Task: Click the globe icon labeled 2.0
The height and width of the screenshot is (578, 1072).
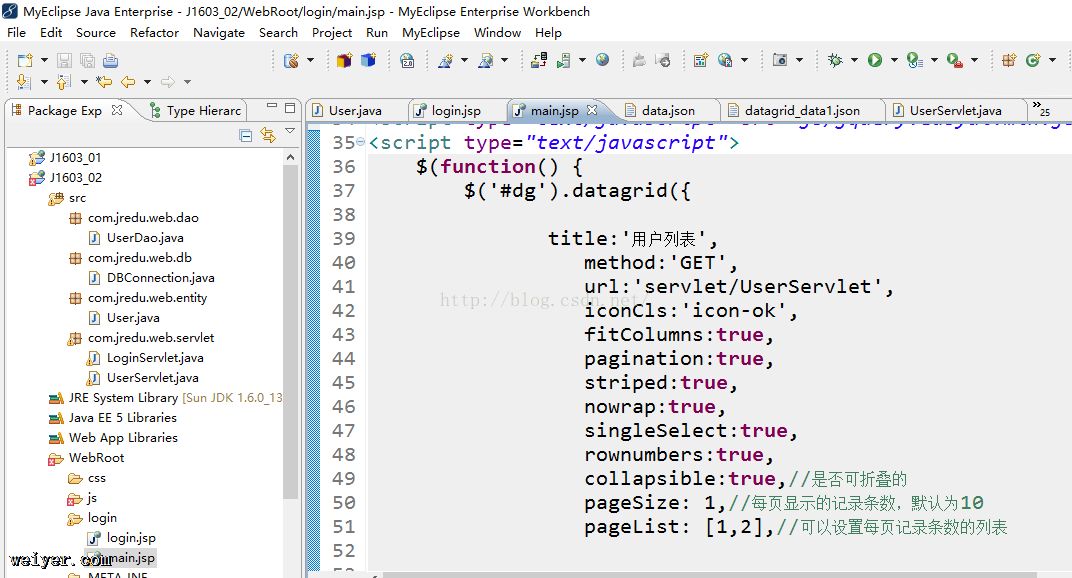Action: tap(407, 60)
